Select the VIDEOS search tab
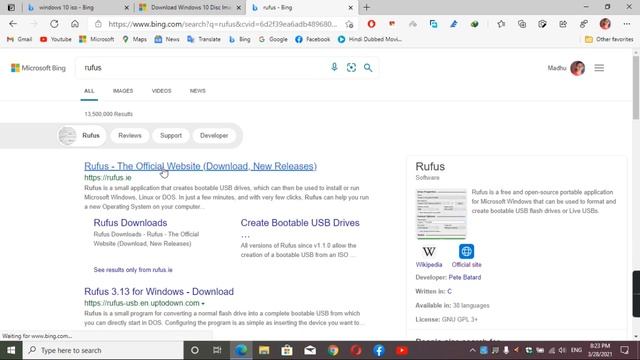Viewport: 640px width, 360px height. tap(161, 91)
